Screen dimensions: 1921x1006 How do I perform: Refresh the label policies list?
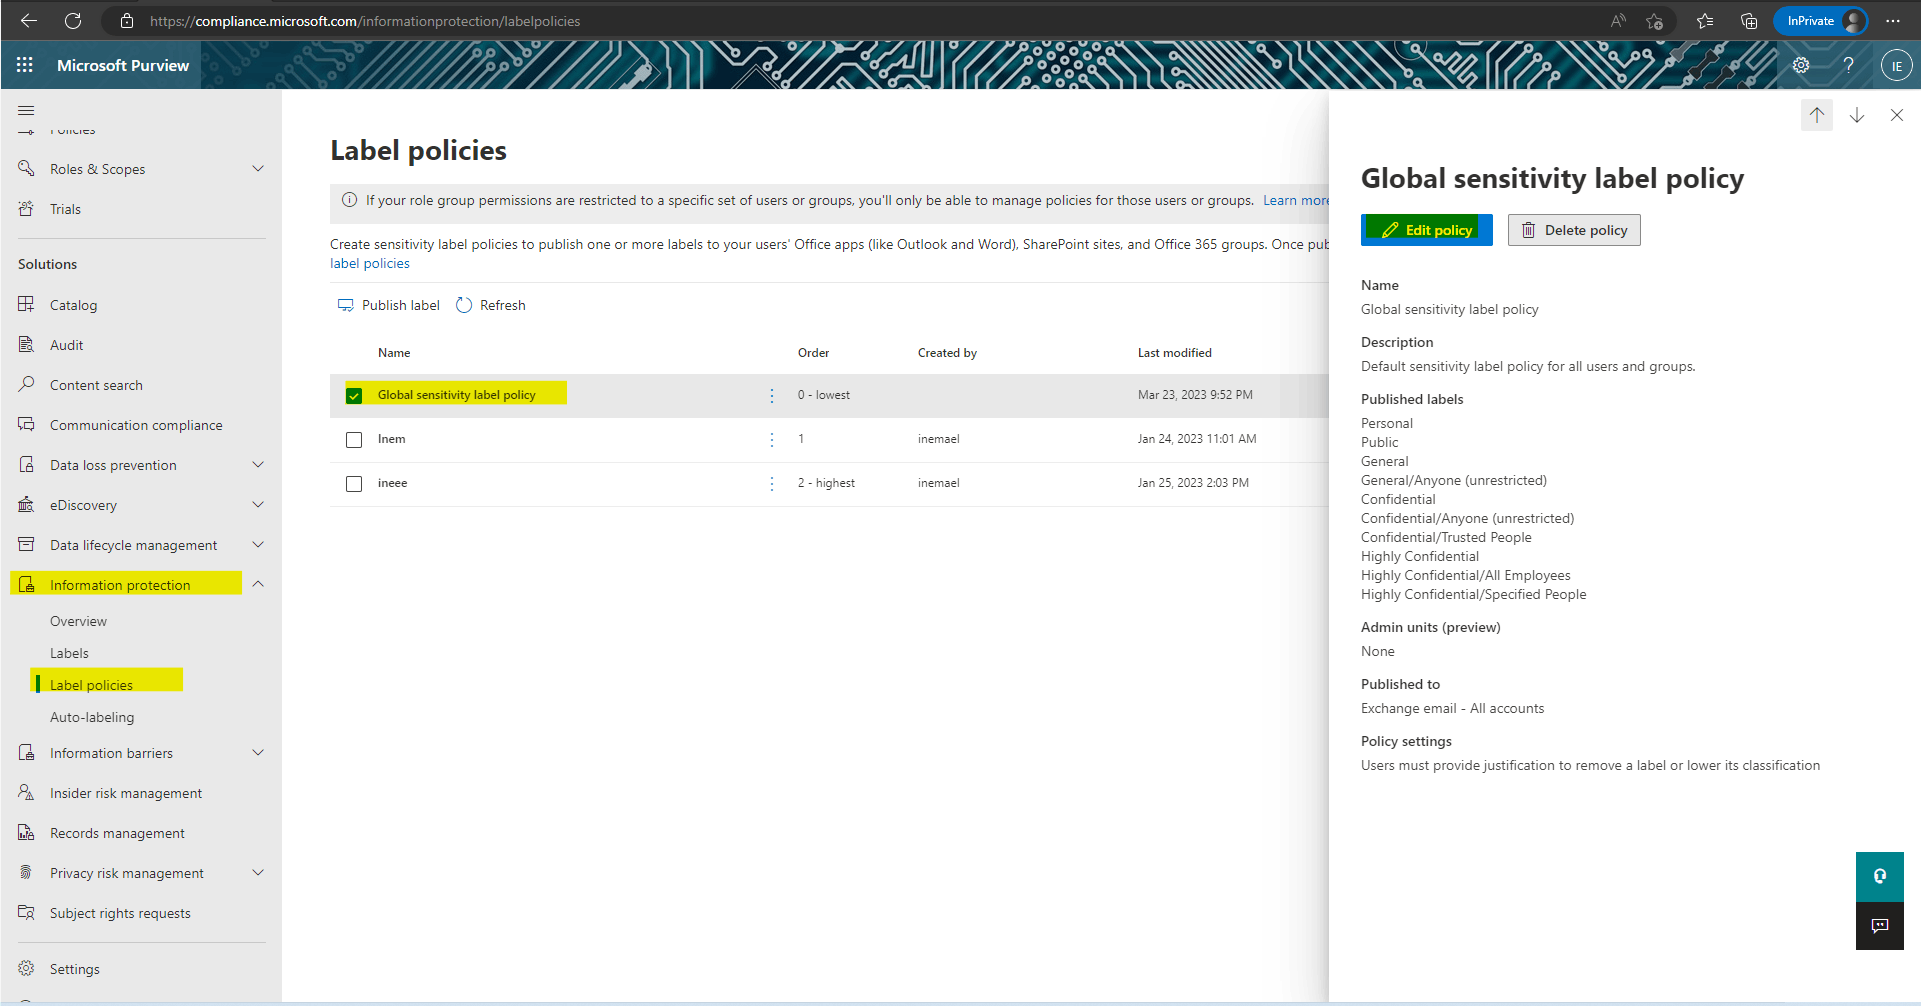(x=490, y=305)
